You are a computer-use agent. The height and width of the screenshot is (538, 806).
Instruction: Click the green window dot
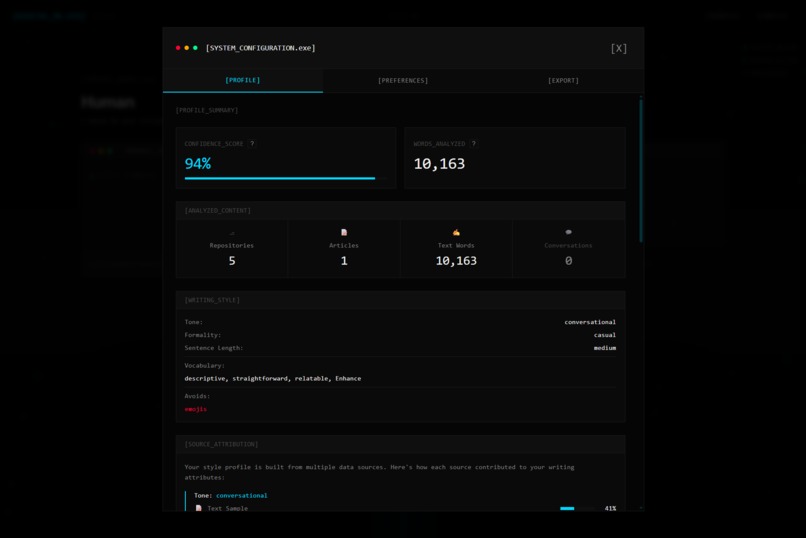pyautogui.click(x=195, y=48)
